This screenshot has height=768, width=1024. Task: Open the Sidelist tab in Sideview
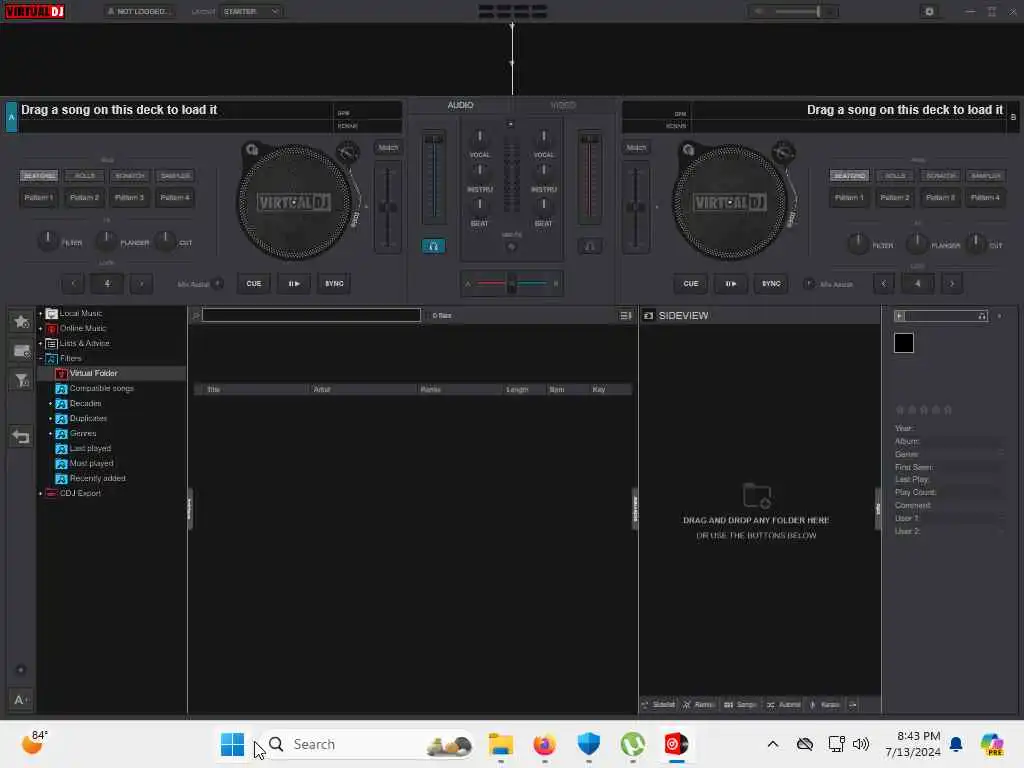[x=658, y=705]
